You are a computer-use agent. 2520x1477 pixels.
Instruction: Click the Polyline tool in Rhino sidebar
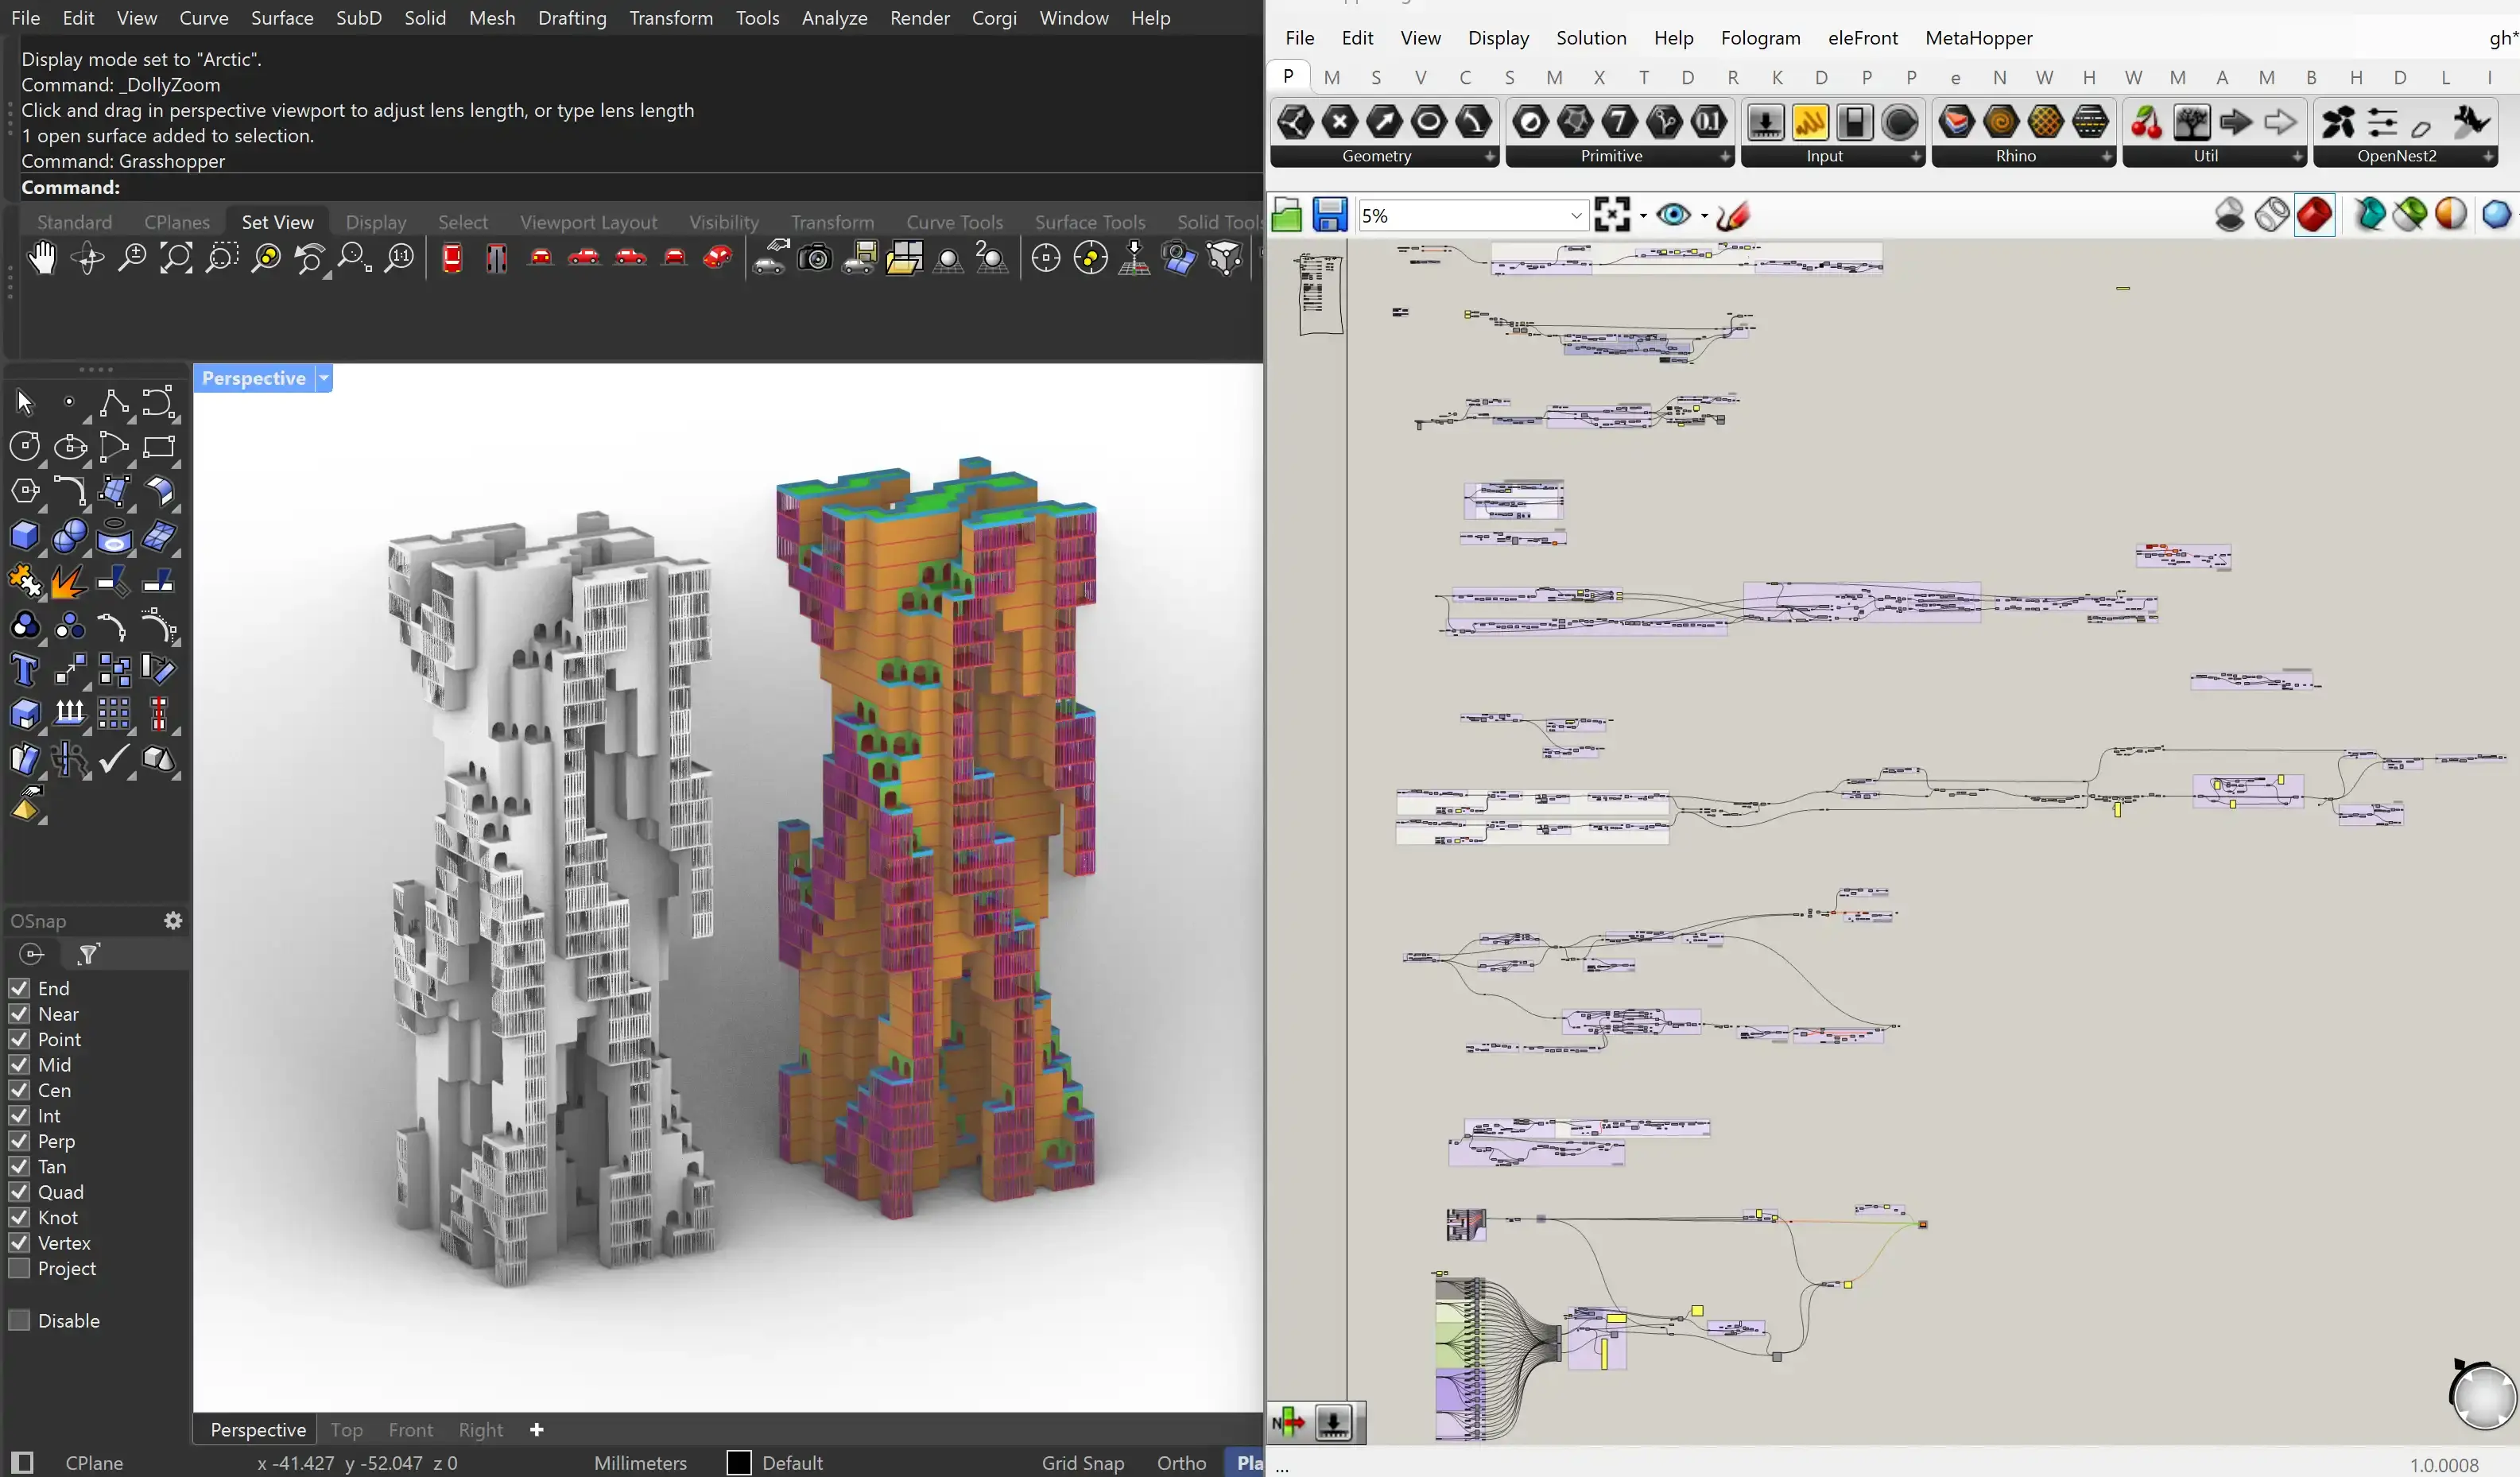[114, 403]
